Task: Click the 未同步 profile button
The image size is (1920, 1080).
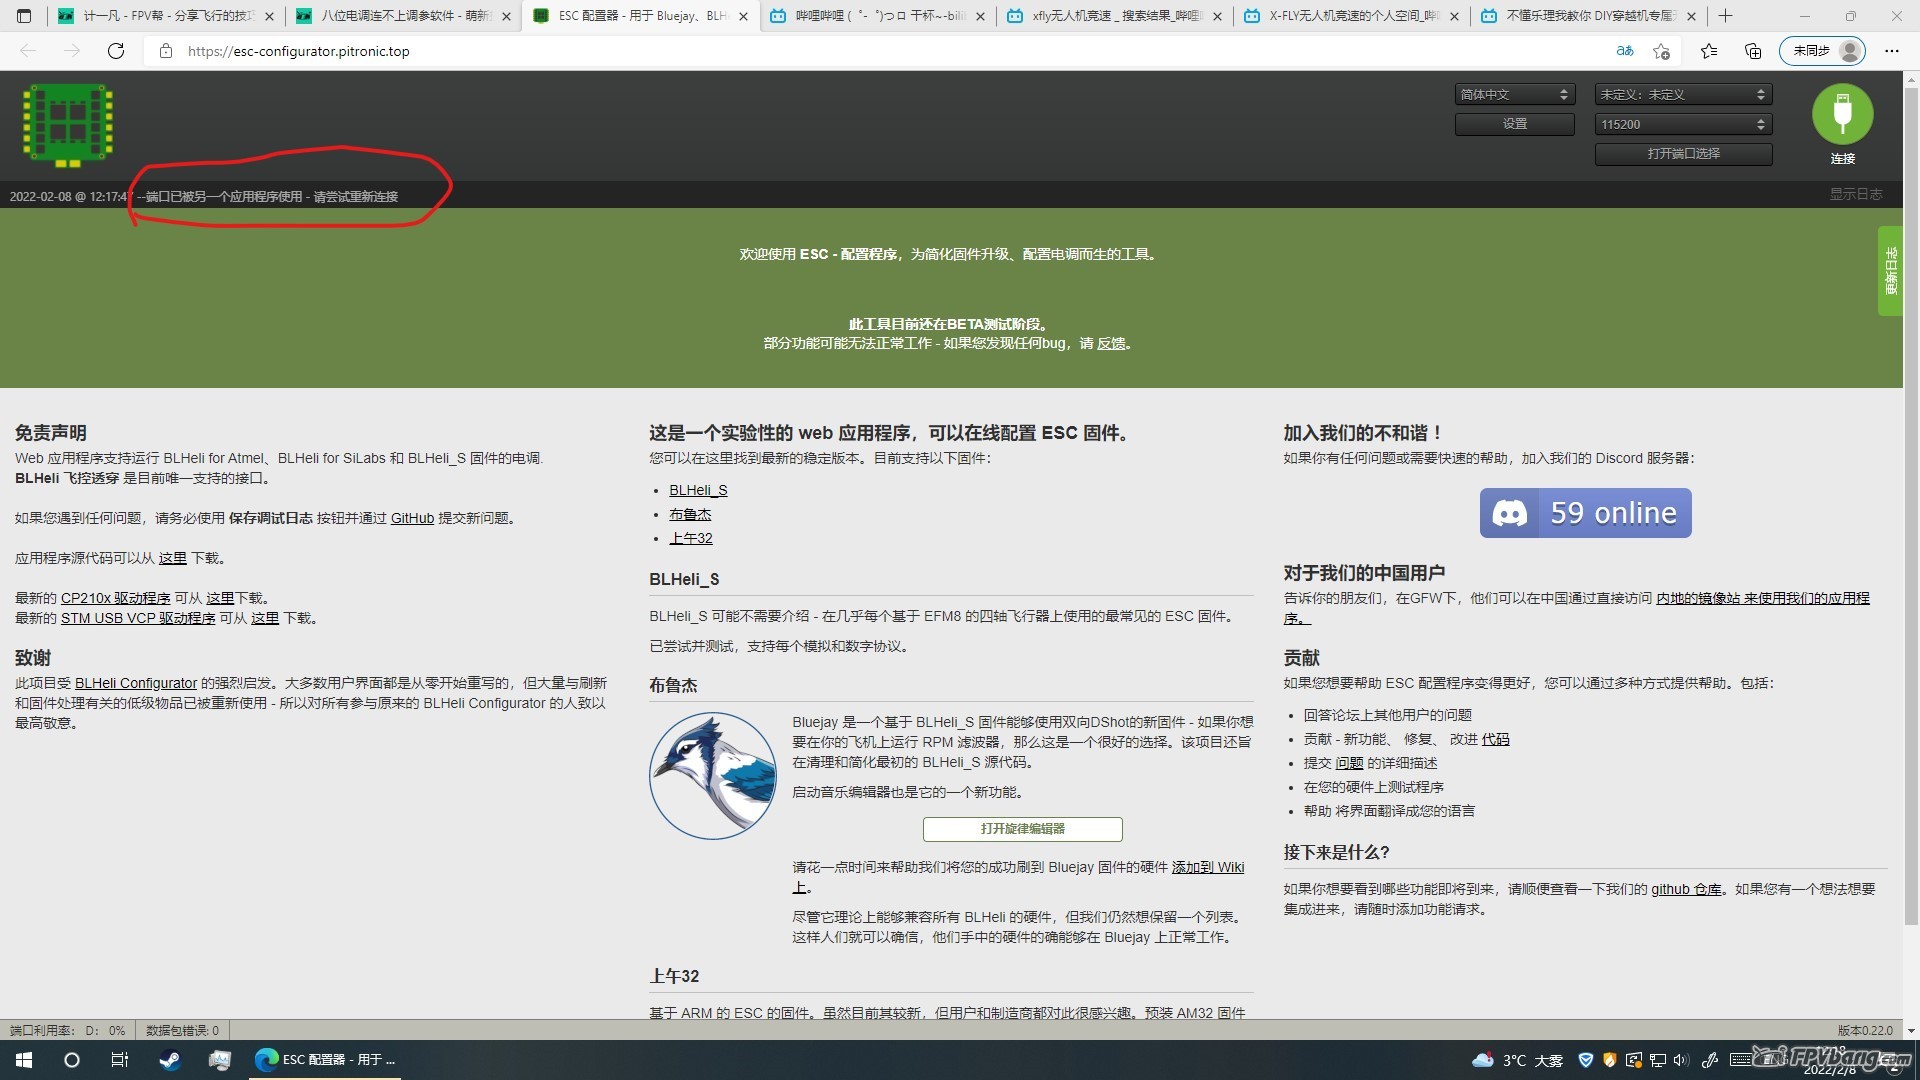Action: tap(1823, 51)
